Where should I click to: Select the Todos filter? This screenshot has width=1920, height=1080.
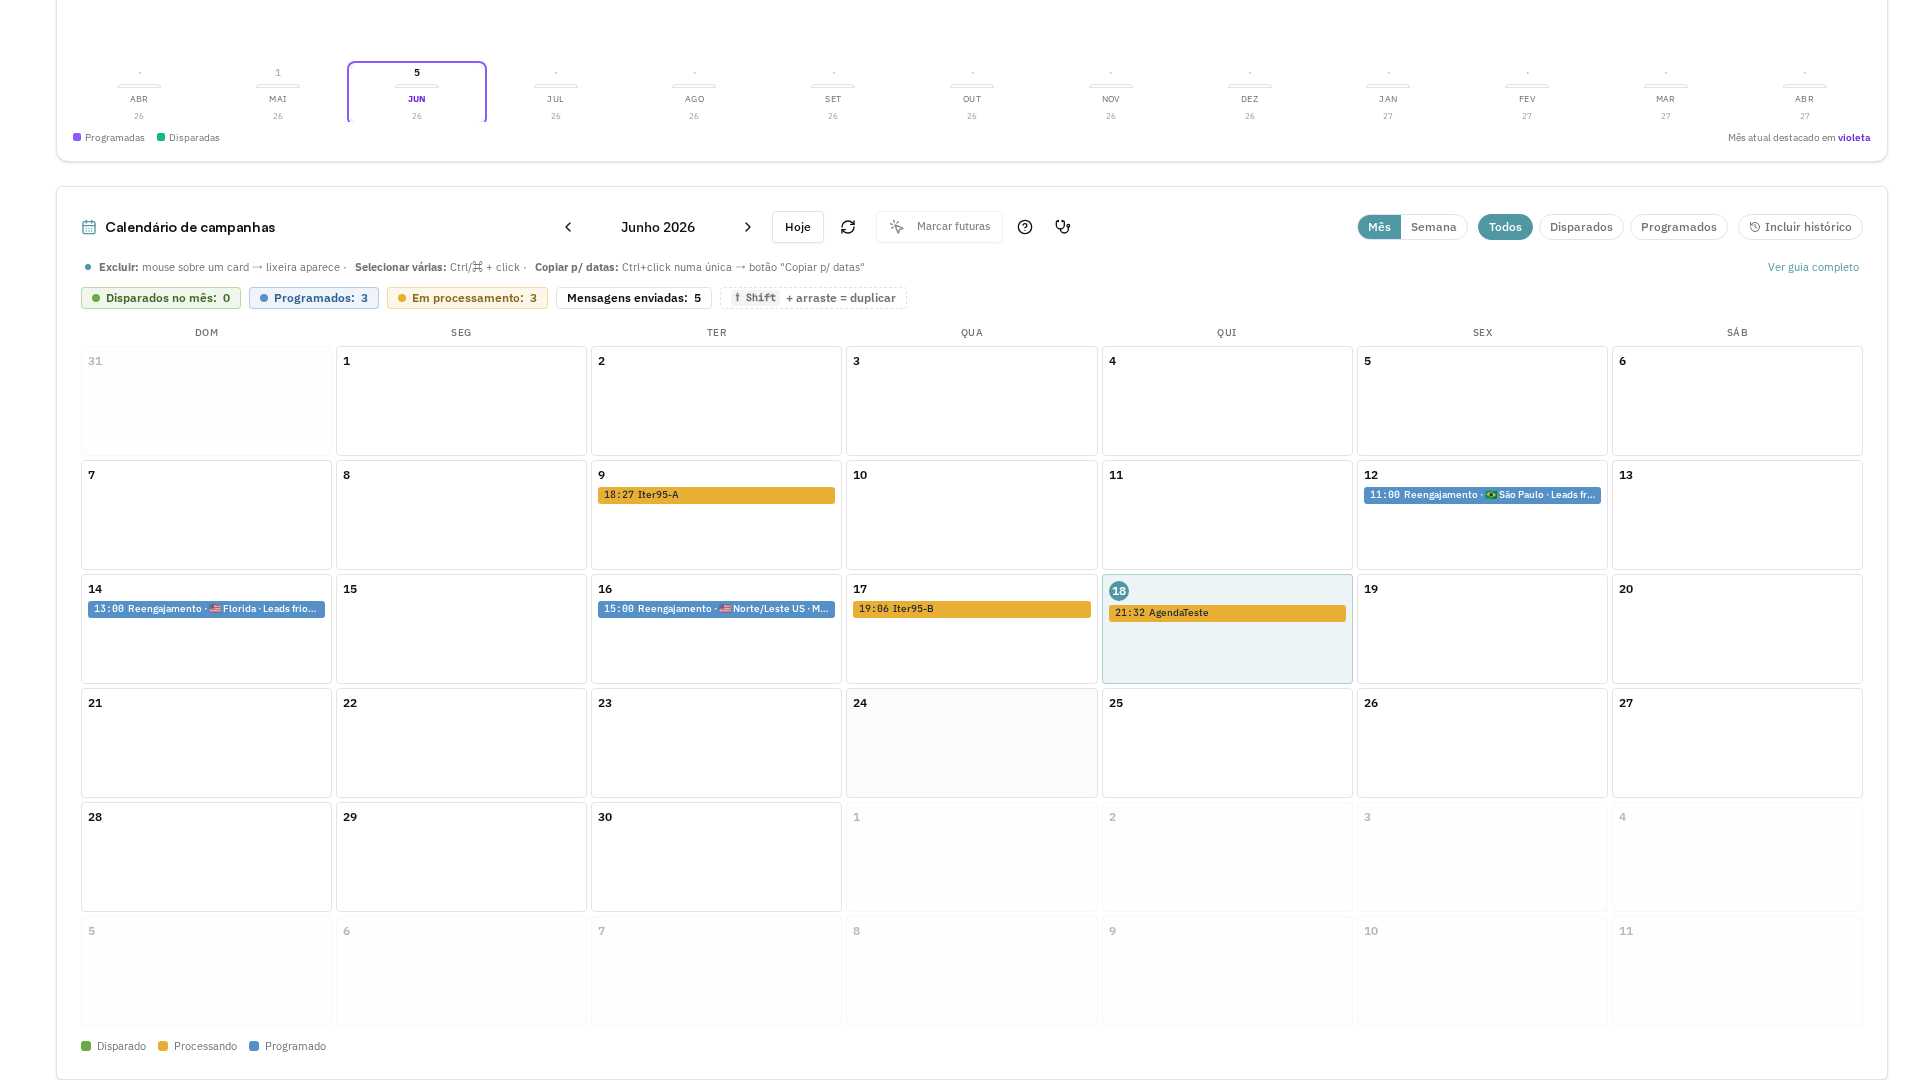pos(1505,227)
